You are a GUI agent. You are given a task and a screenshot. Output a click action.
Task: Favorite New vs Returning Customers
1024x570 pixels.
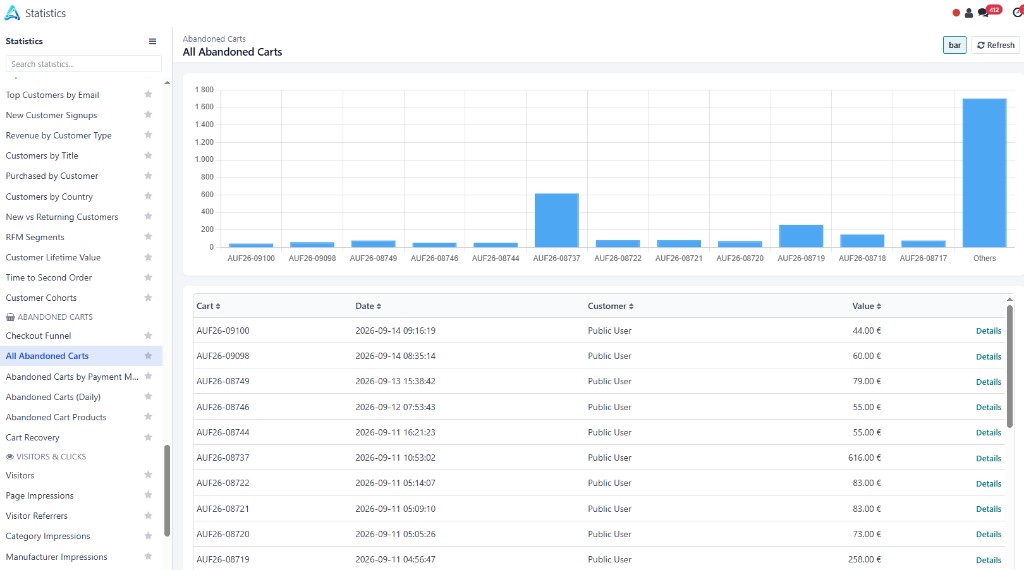(148, 216)
